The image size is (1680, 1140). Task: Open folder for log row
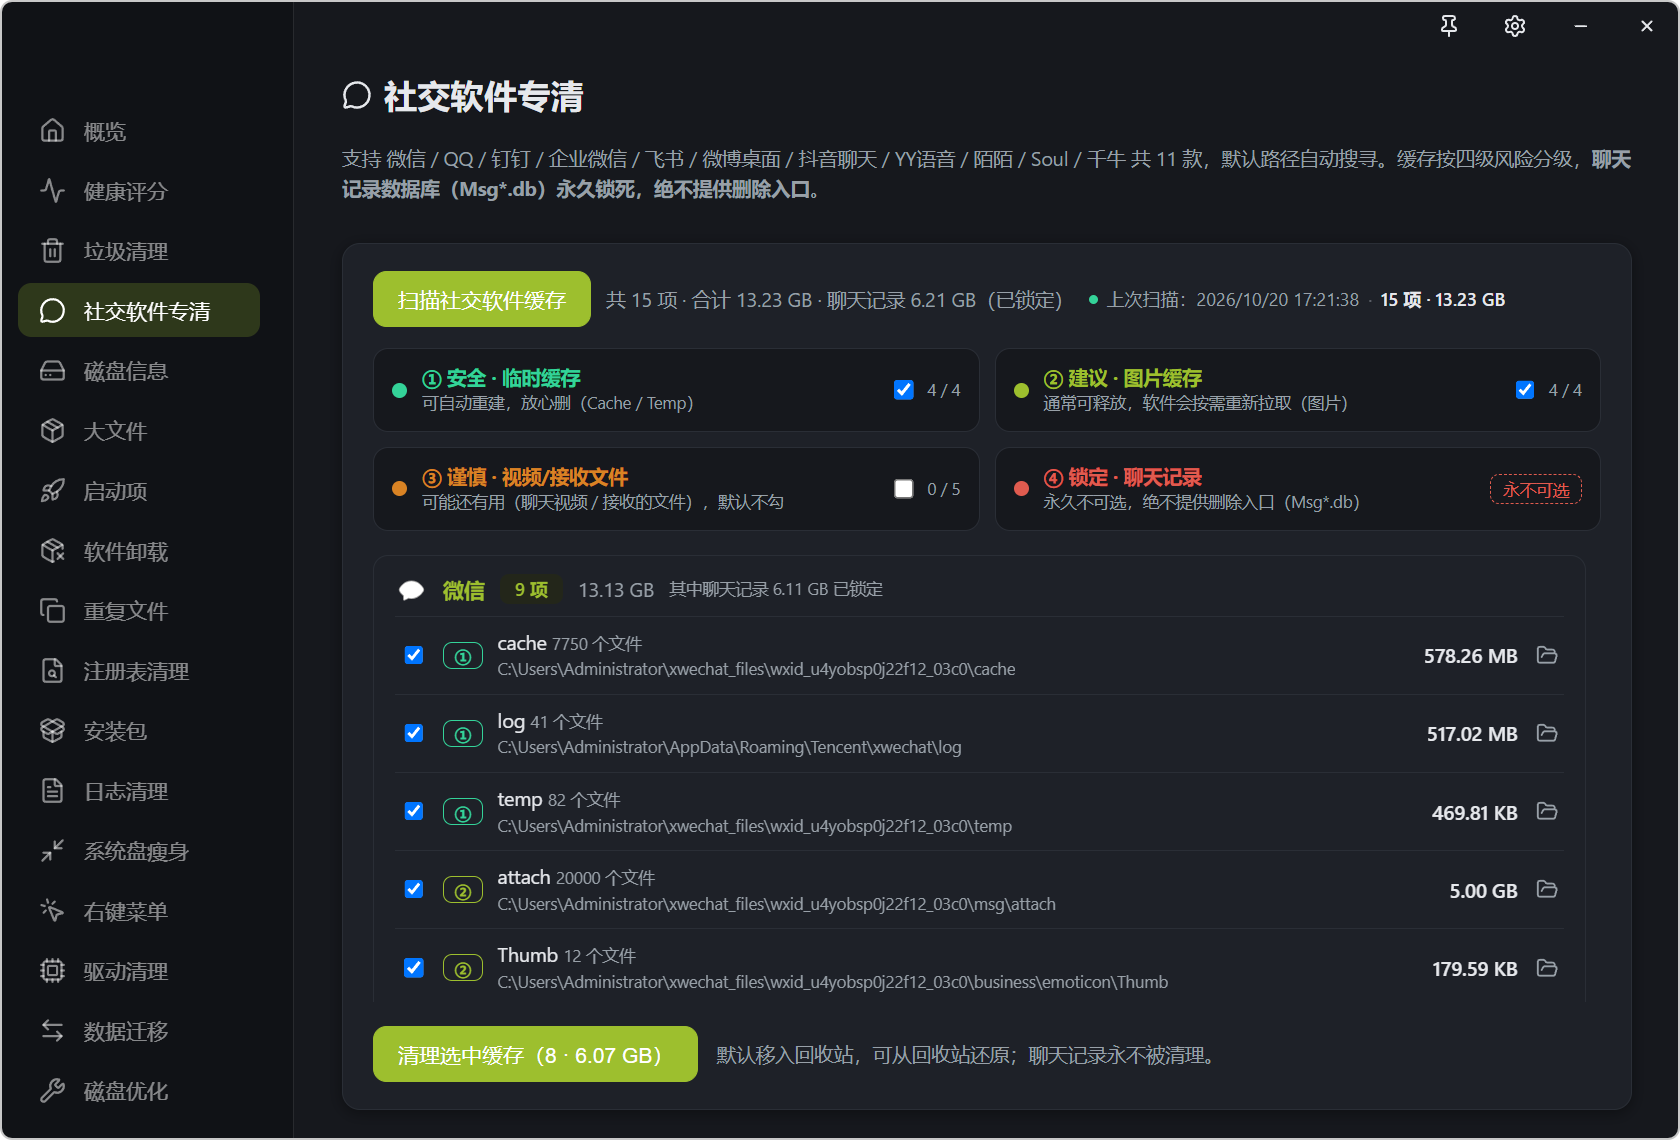point(1547,733)
